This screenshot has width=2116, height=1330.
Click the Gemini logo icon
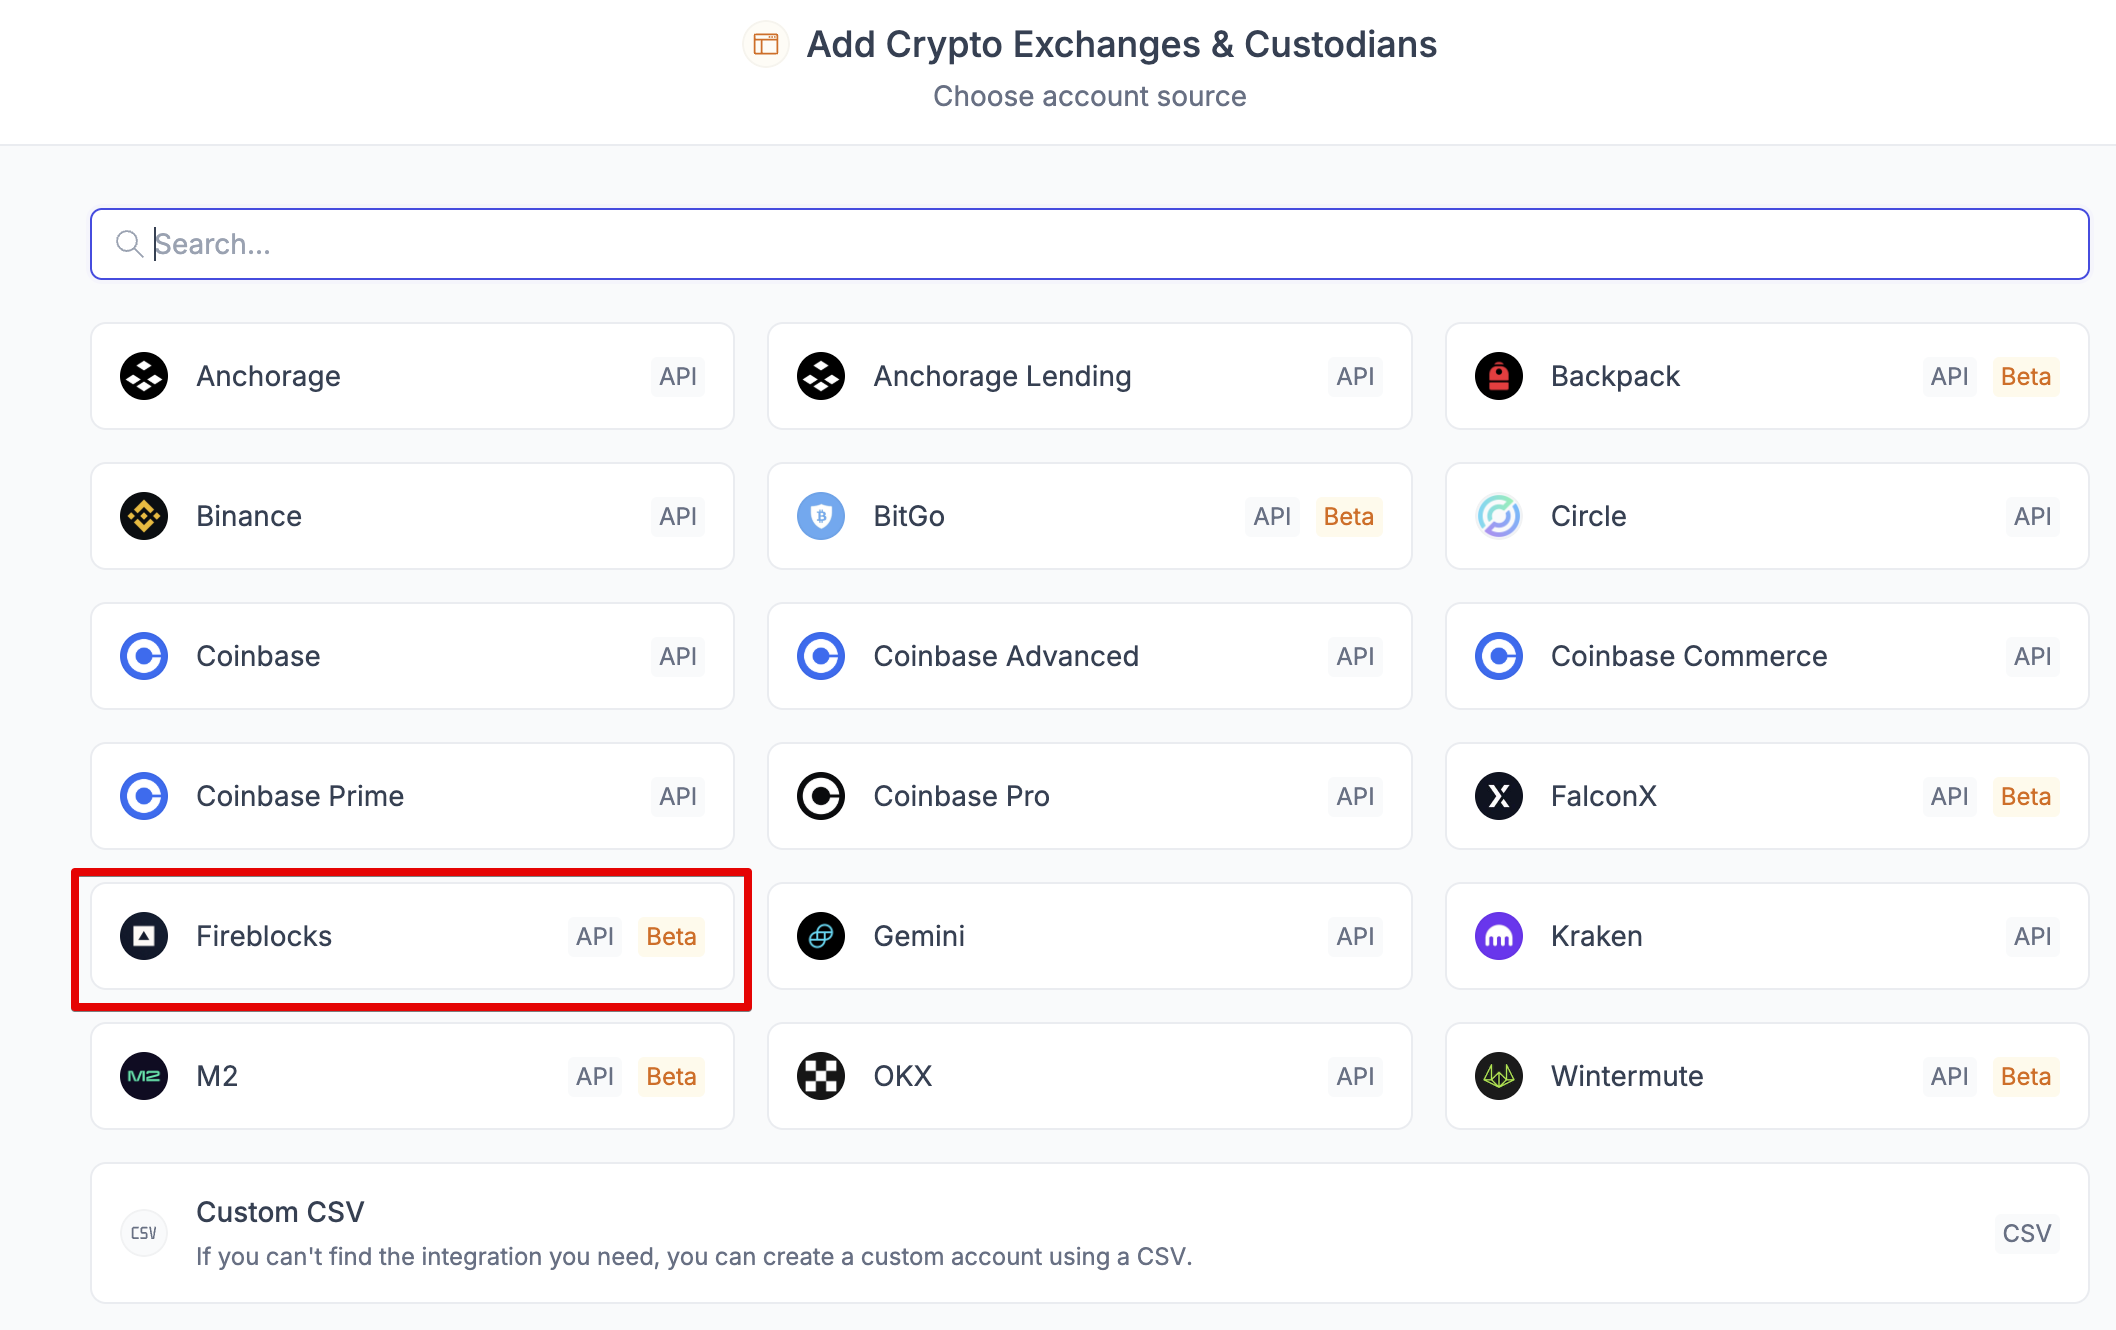pos(821,937)
